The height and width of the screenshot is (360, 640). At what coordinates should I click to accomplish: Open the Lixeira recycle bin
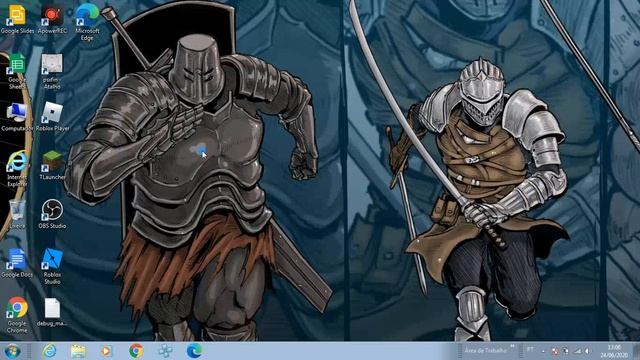tap(17, 214)
